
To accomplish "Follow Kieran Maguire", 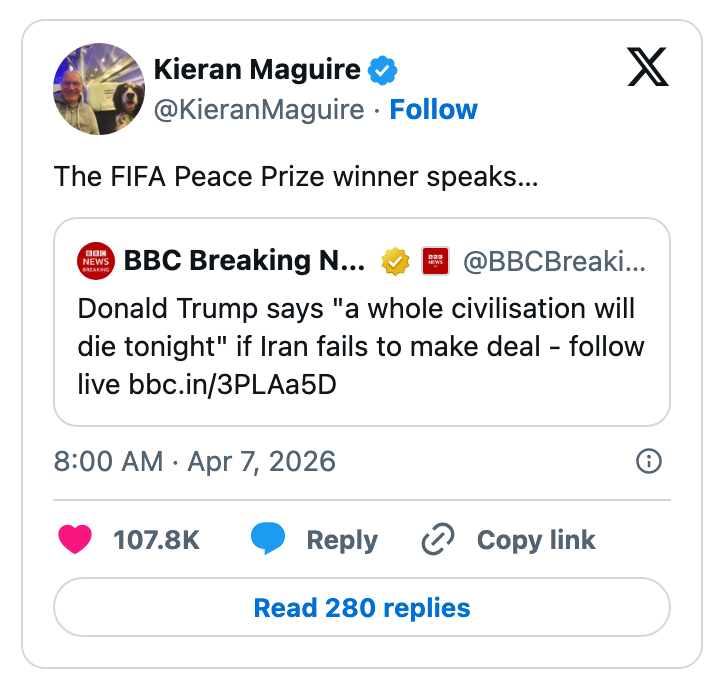I will [x=433, y=109].
